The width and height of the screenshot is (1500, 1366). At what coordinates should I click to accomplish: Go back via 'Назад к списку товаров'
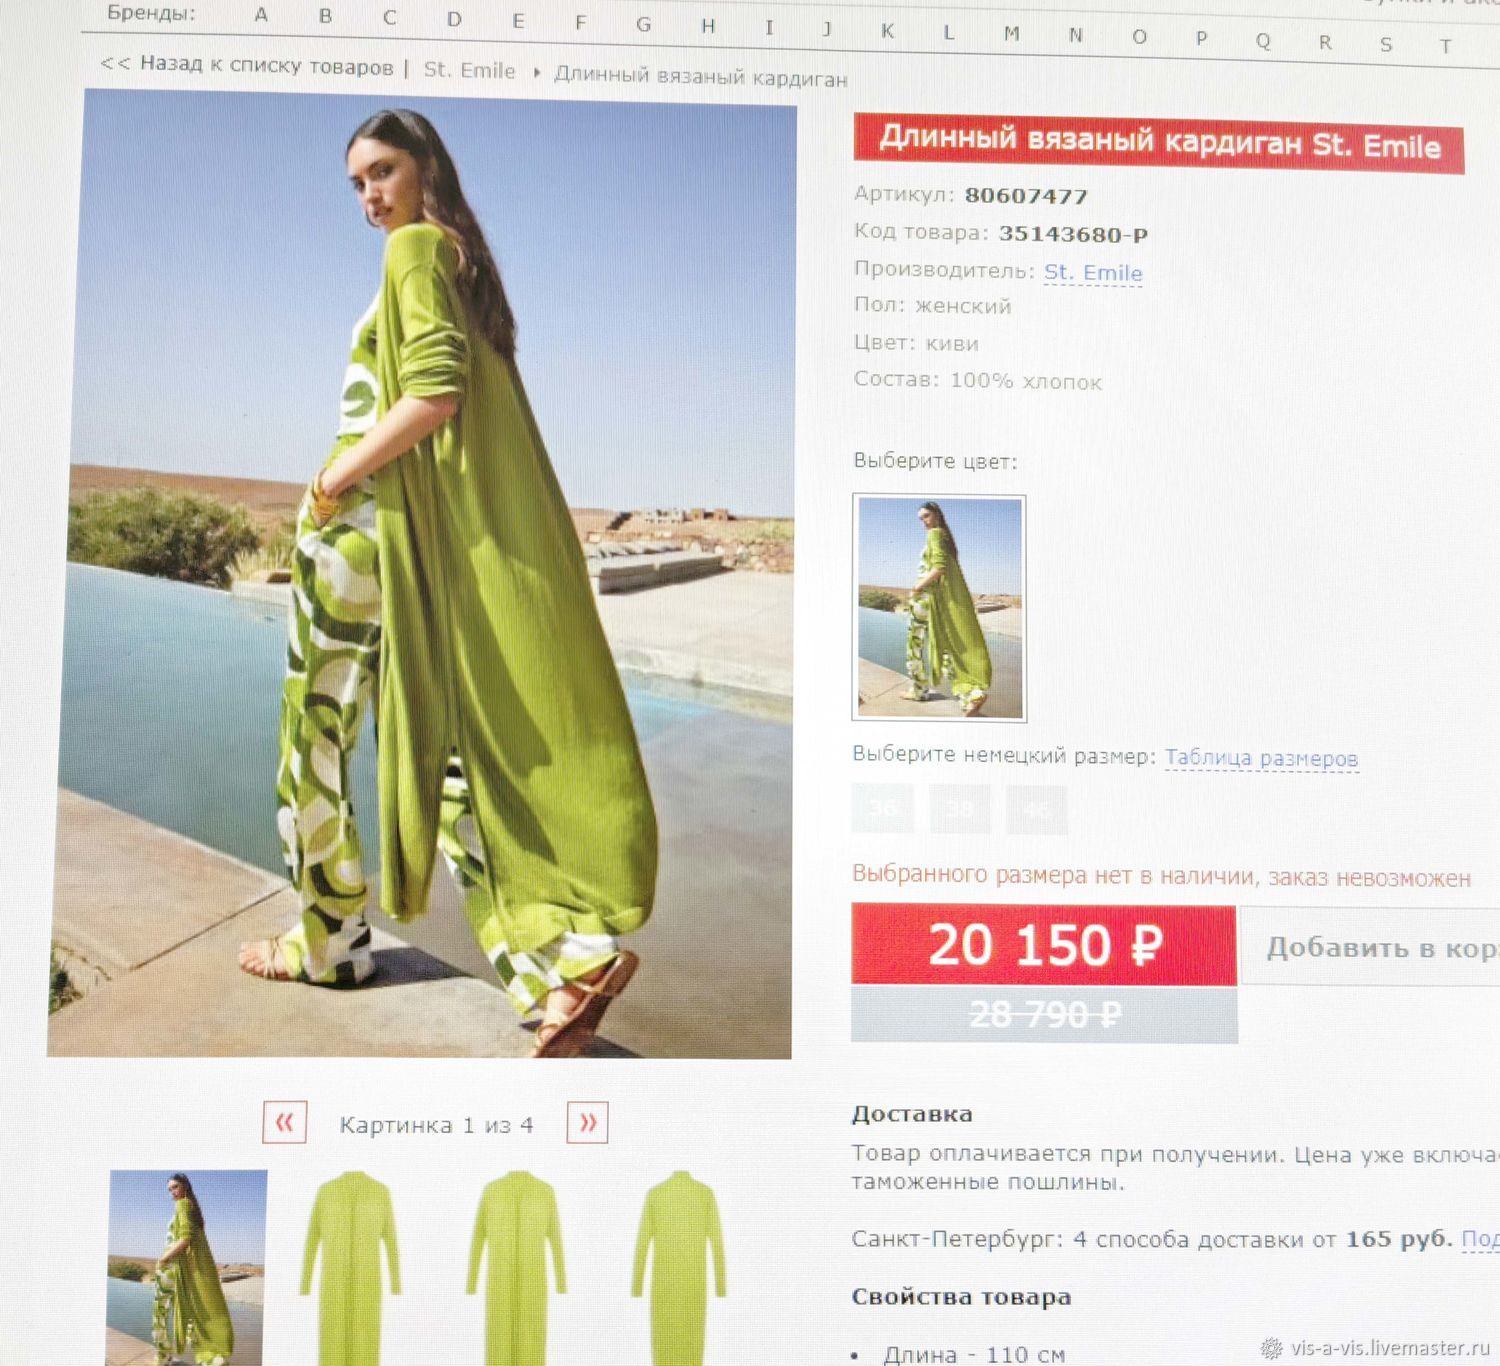[246, 65]
